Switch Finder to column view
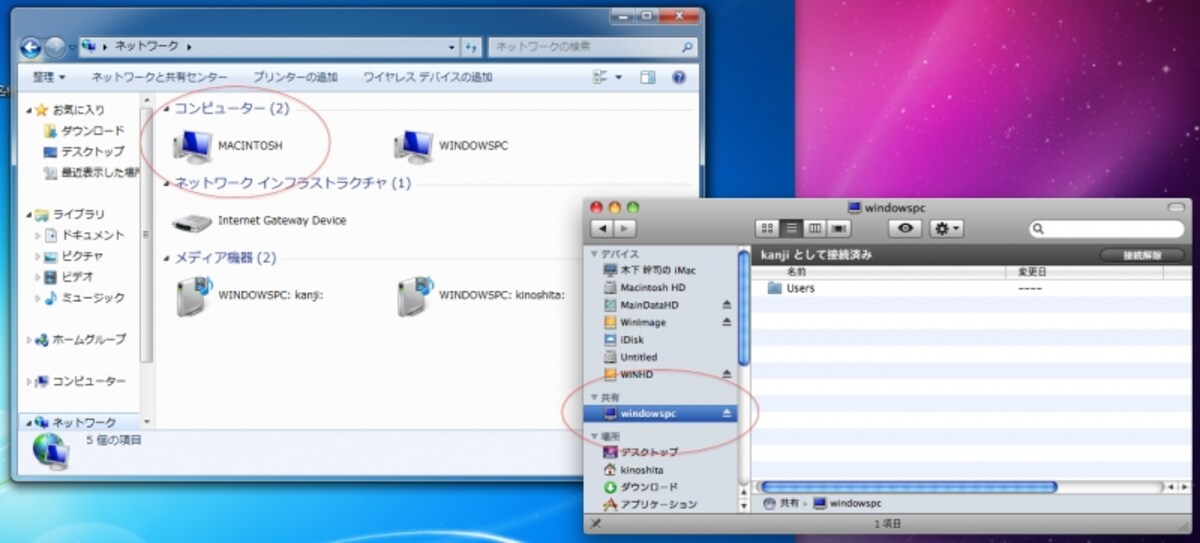 (x=815, y=229)
